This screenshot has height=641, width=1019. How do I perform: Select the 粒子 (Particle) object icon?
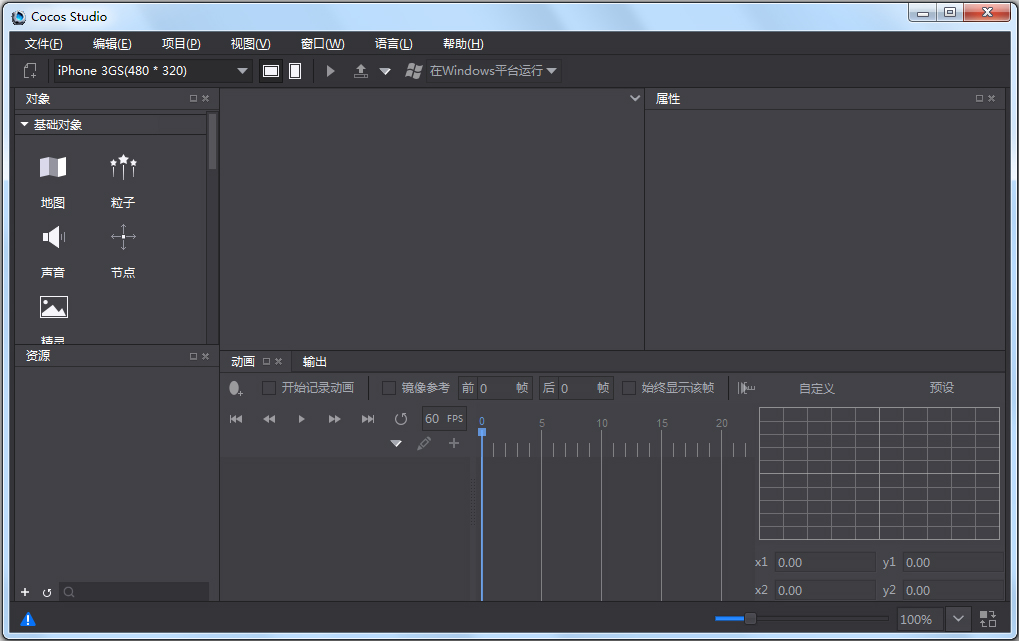[x=123, y=168]
